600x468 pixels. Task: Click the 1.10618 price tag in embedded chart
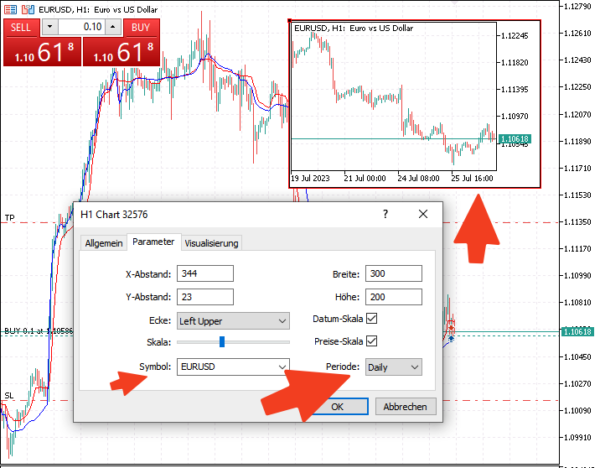(x=515, y=139)
